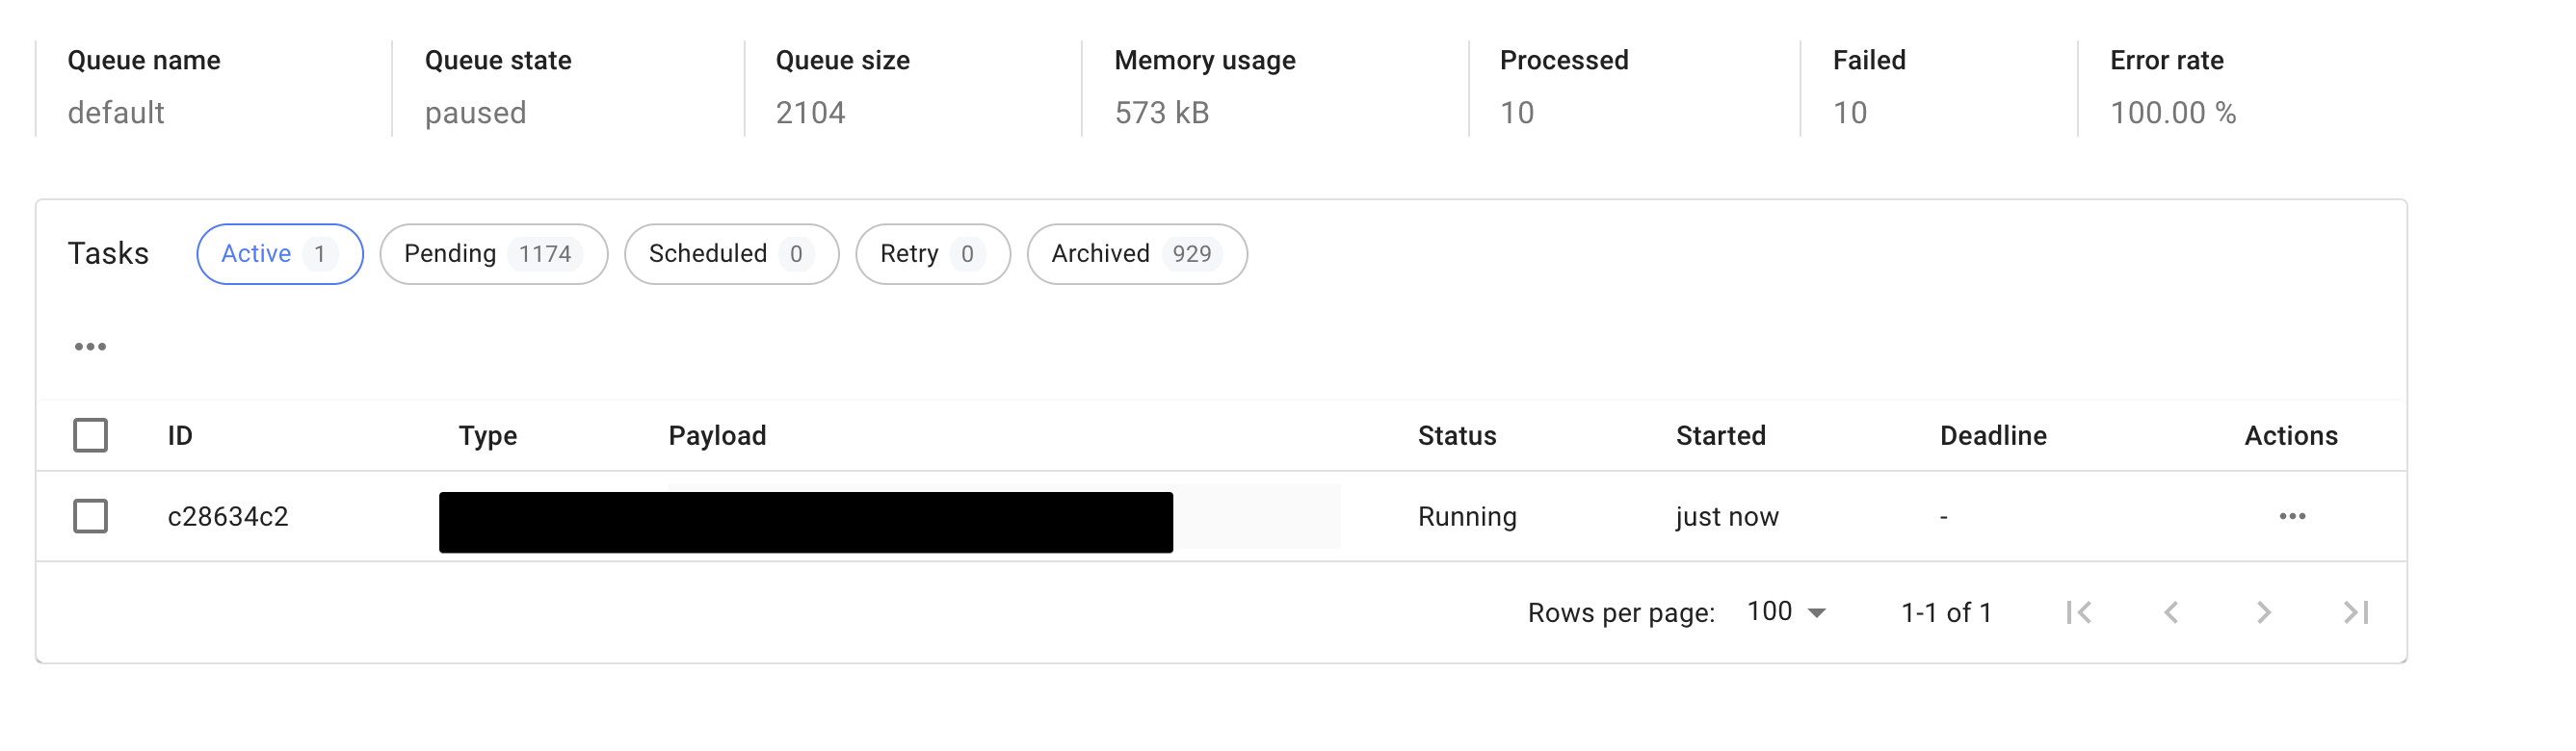This screenshot has height=751, width=2576.
Task: Open the rows per page dropdown
Action: tap(1785, 611)
